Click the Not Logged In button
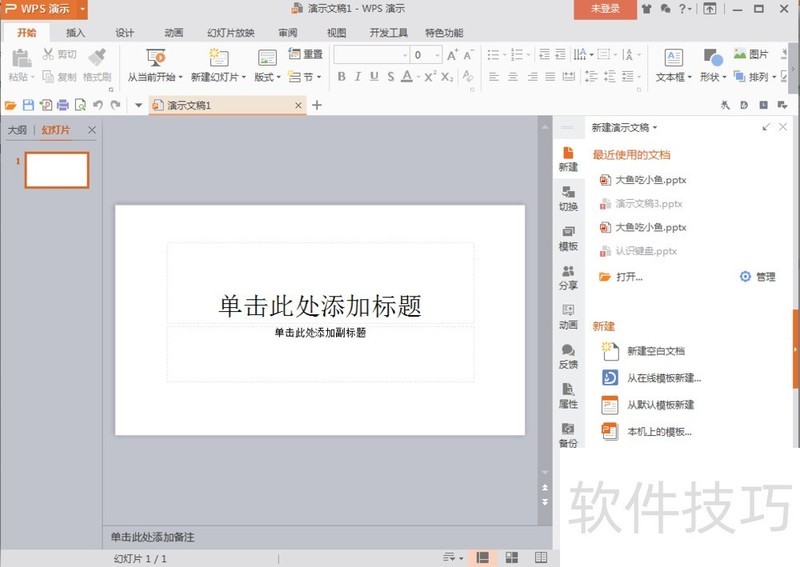 [605, 9]
